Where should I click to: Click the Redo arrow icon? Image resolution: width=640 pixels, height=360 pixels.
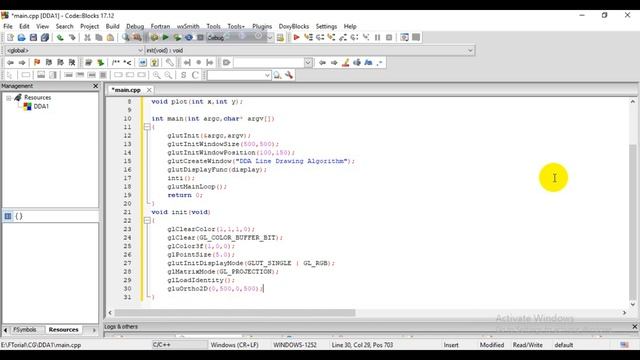tap(72, 38)
